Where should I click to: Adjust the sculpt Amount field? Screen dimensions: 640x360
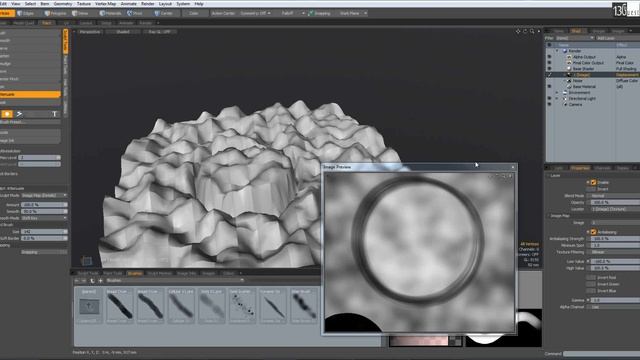point(44,205)
